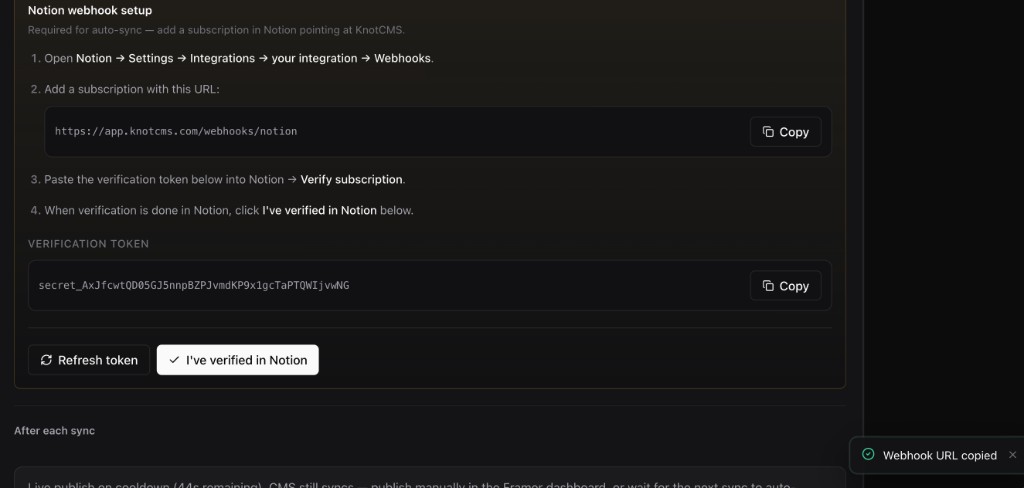Select the webhook URL text
1024x488 pixels.
coord(176,131)
